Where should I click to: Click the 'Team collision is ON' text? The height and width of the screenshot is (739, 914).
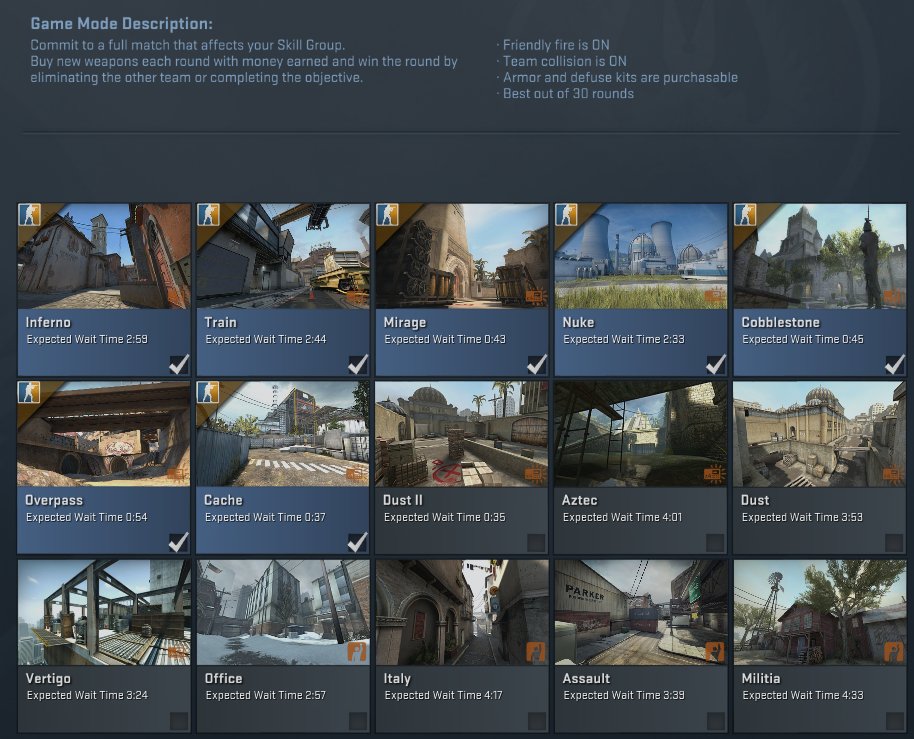565,61
